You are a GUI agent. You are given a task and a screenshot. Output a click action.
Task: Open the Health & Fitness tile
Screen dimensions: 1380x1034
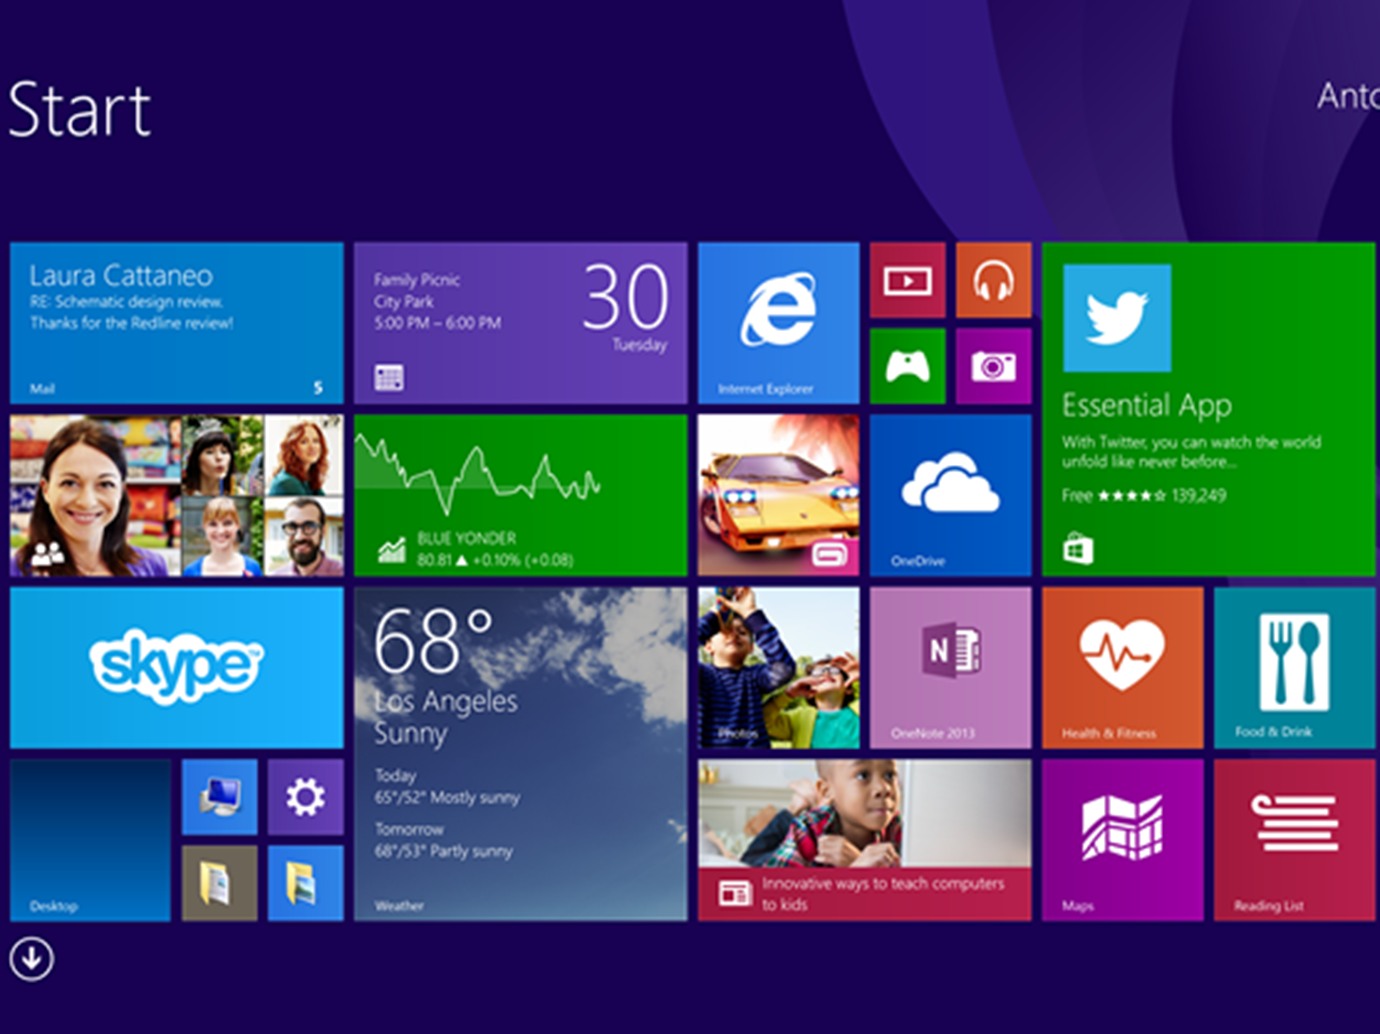(1122, 667)
